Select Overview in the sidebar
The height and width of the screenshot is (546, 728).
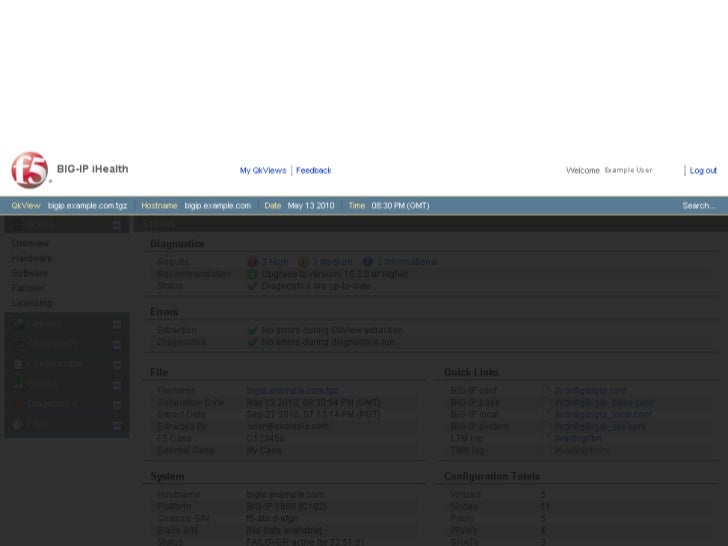[30, 243]
